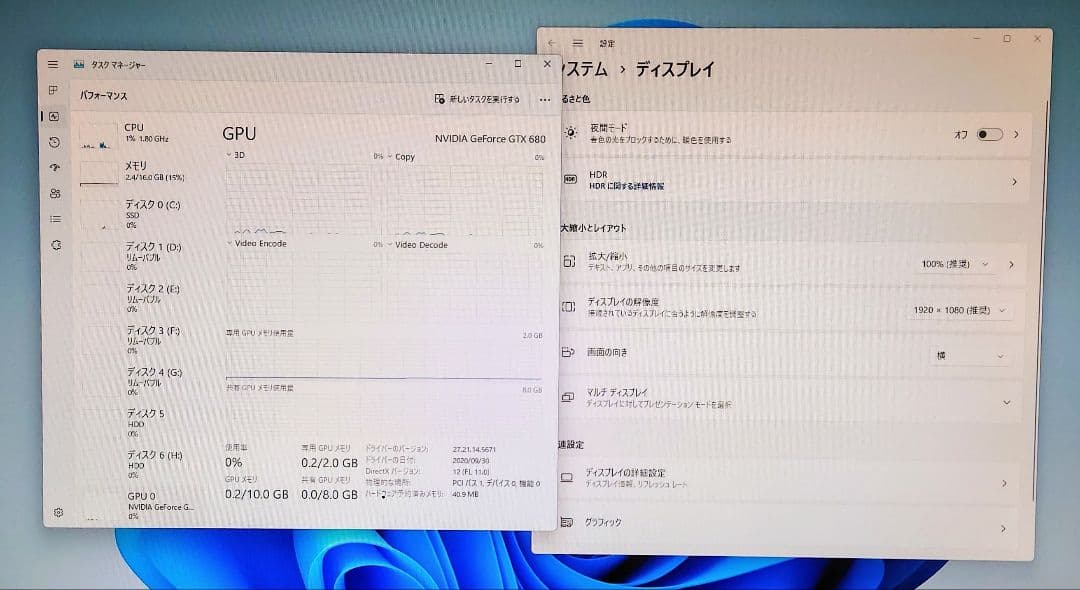Open the 画面の向き orientation dropdown
Screen dimensions: 1080x590
(x=971, y=356)
